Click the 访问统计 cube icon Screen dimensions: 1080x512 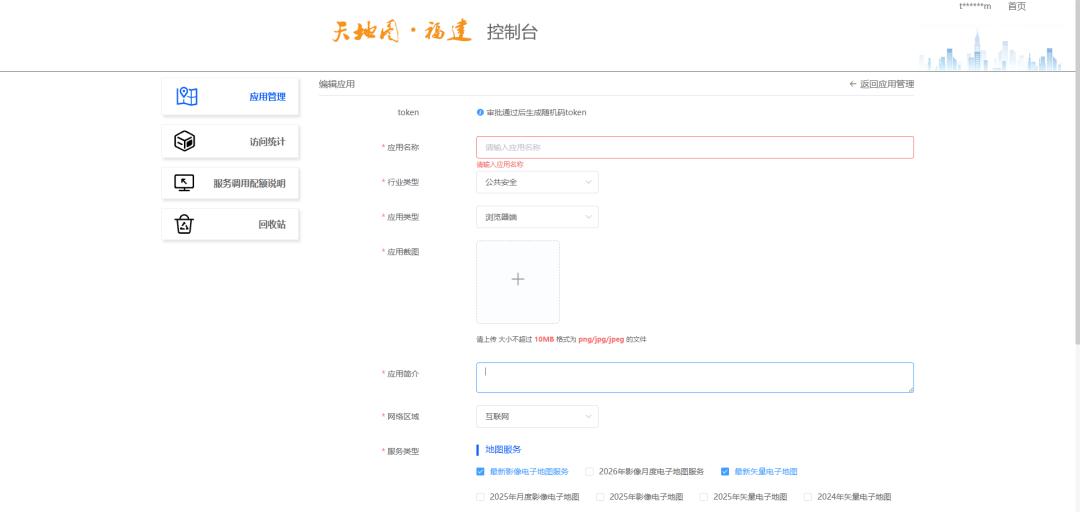coord(185,142)
